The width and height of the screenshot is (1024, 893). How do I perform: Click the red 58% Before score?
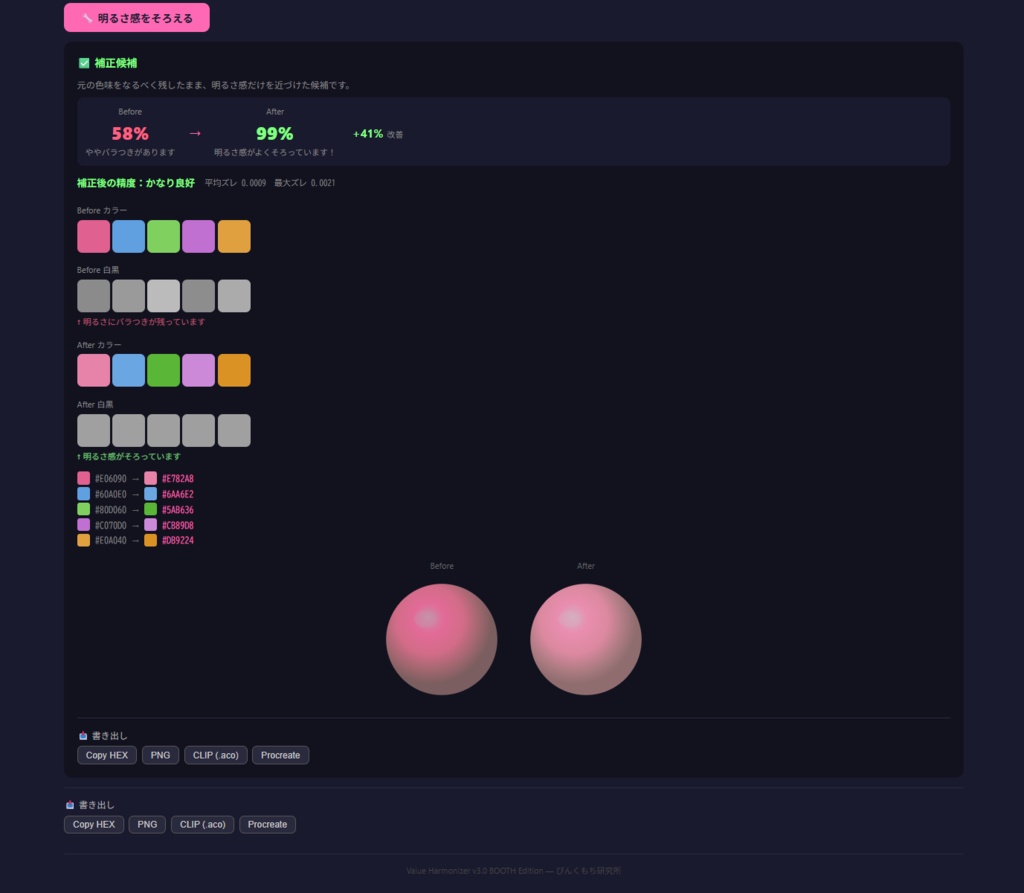click(130, 134)
